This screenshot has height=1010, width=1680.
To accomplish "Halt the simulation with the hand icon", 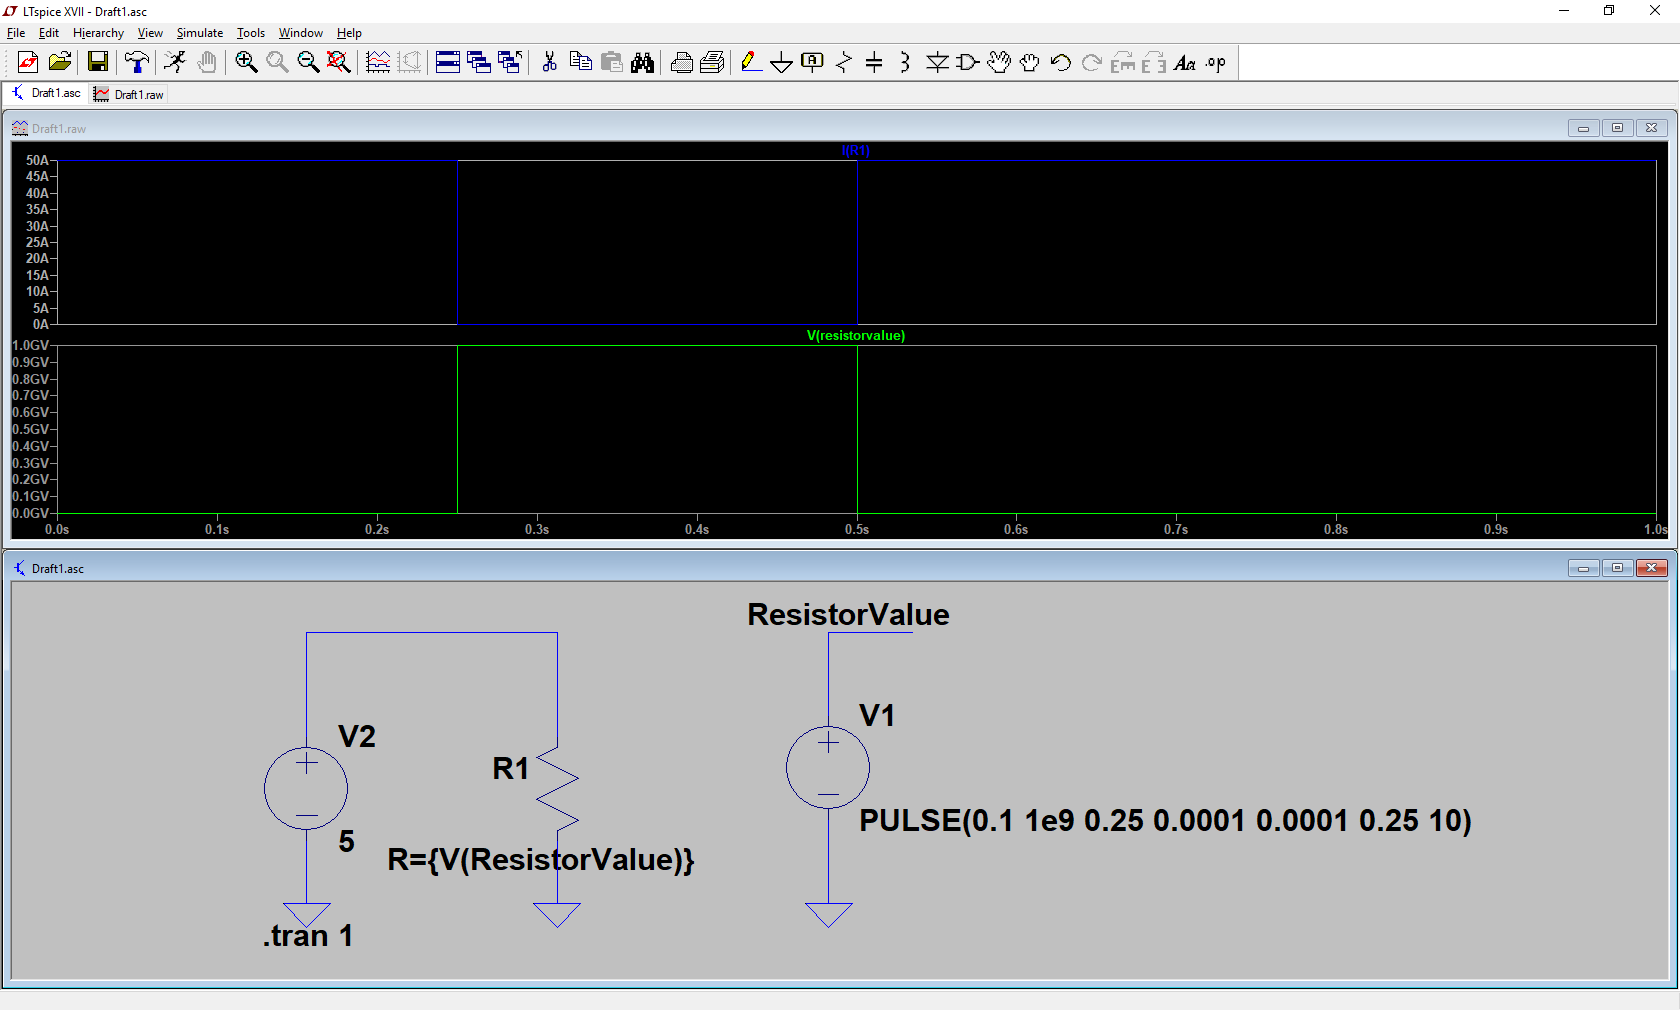I will pos(206,62).
